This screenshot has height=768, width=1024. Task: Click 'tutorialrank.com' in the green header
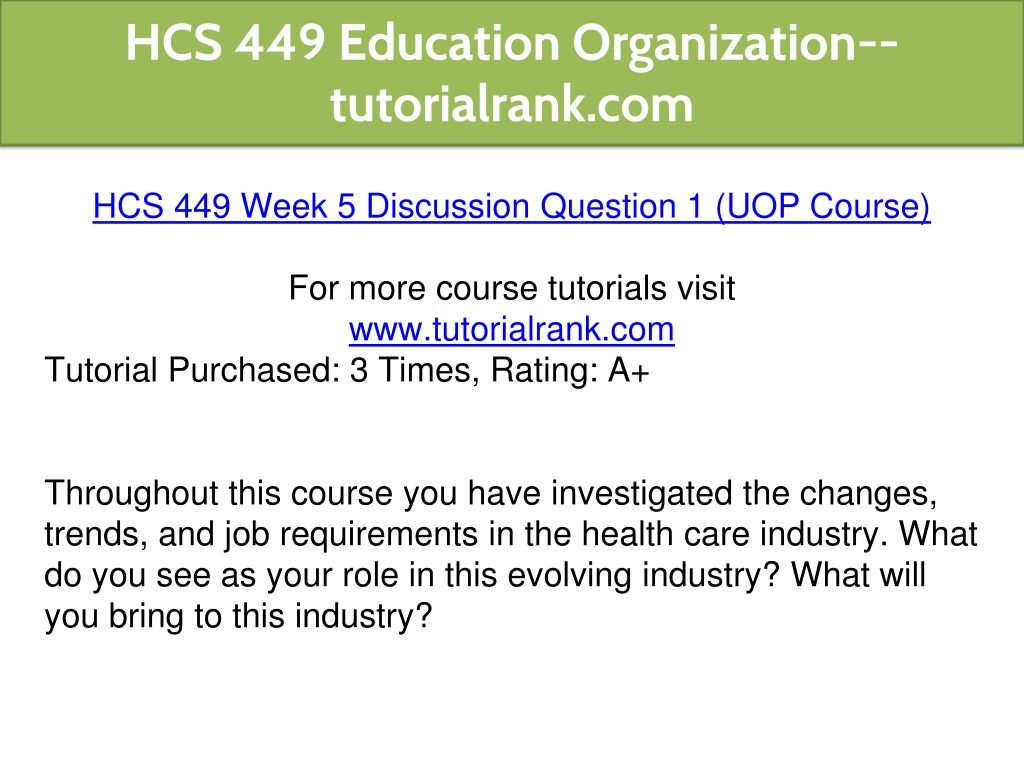pyautogui.click(x=511, y=104)
